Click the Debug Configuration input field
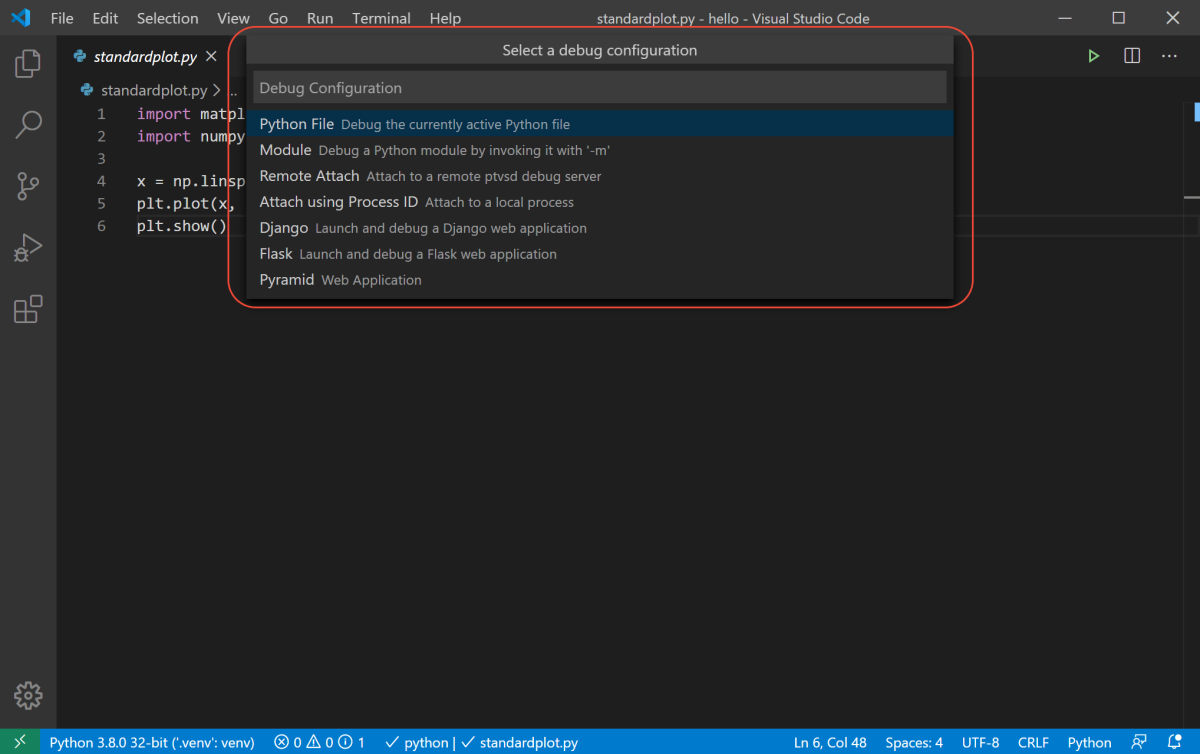 tap(599, 87)
